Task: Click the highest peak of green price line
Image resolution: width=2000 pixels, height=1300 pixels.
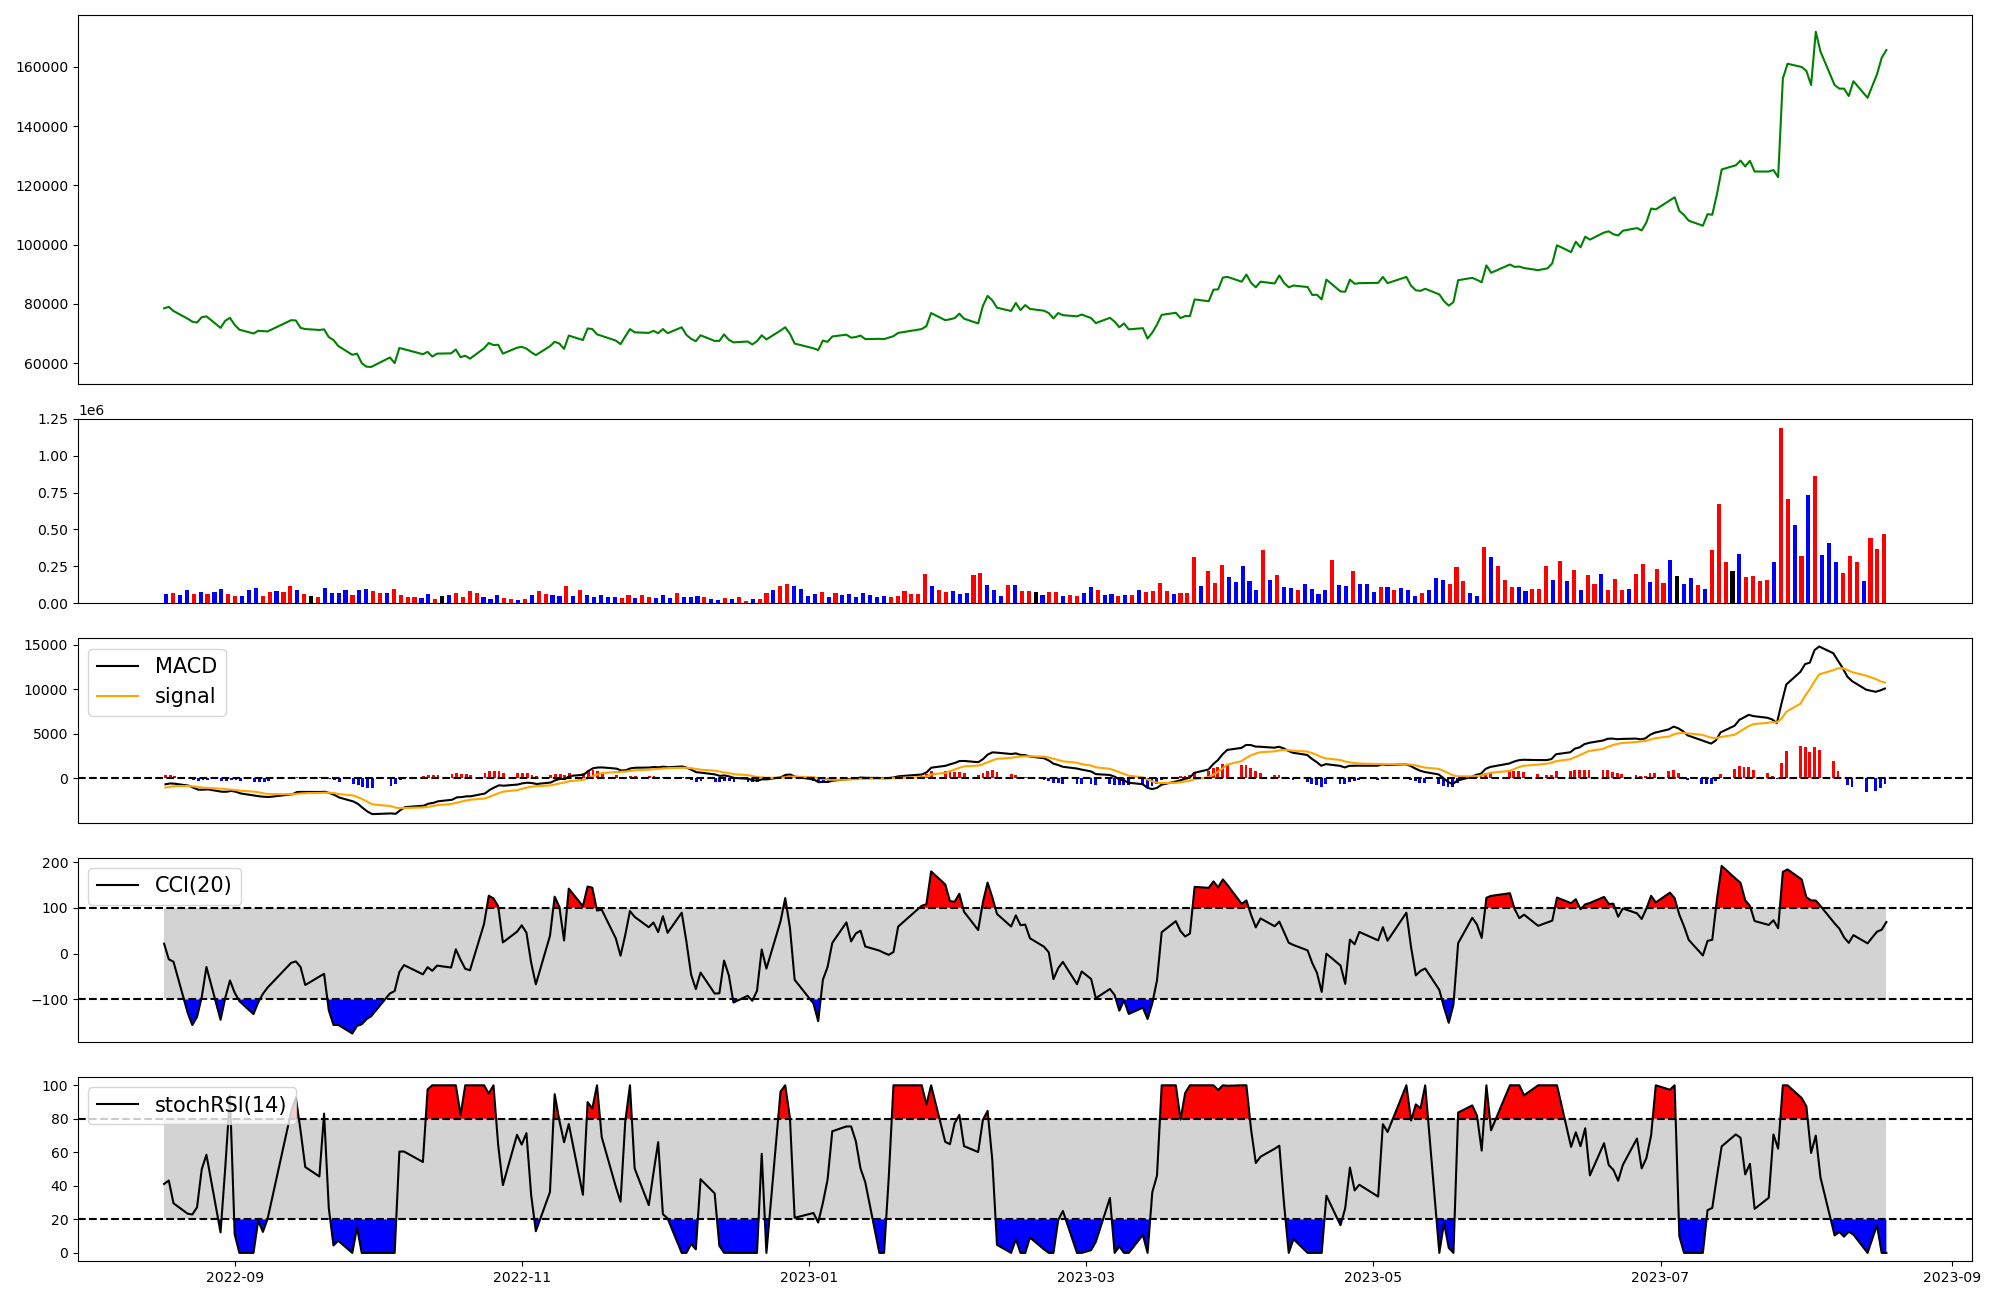Action: point(1816,33)
